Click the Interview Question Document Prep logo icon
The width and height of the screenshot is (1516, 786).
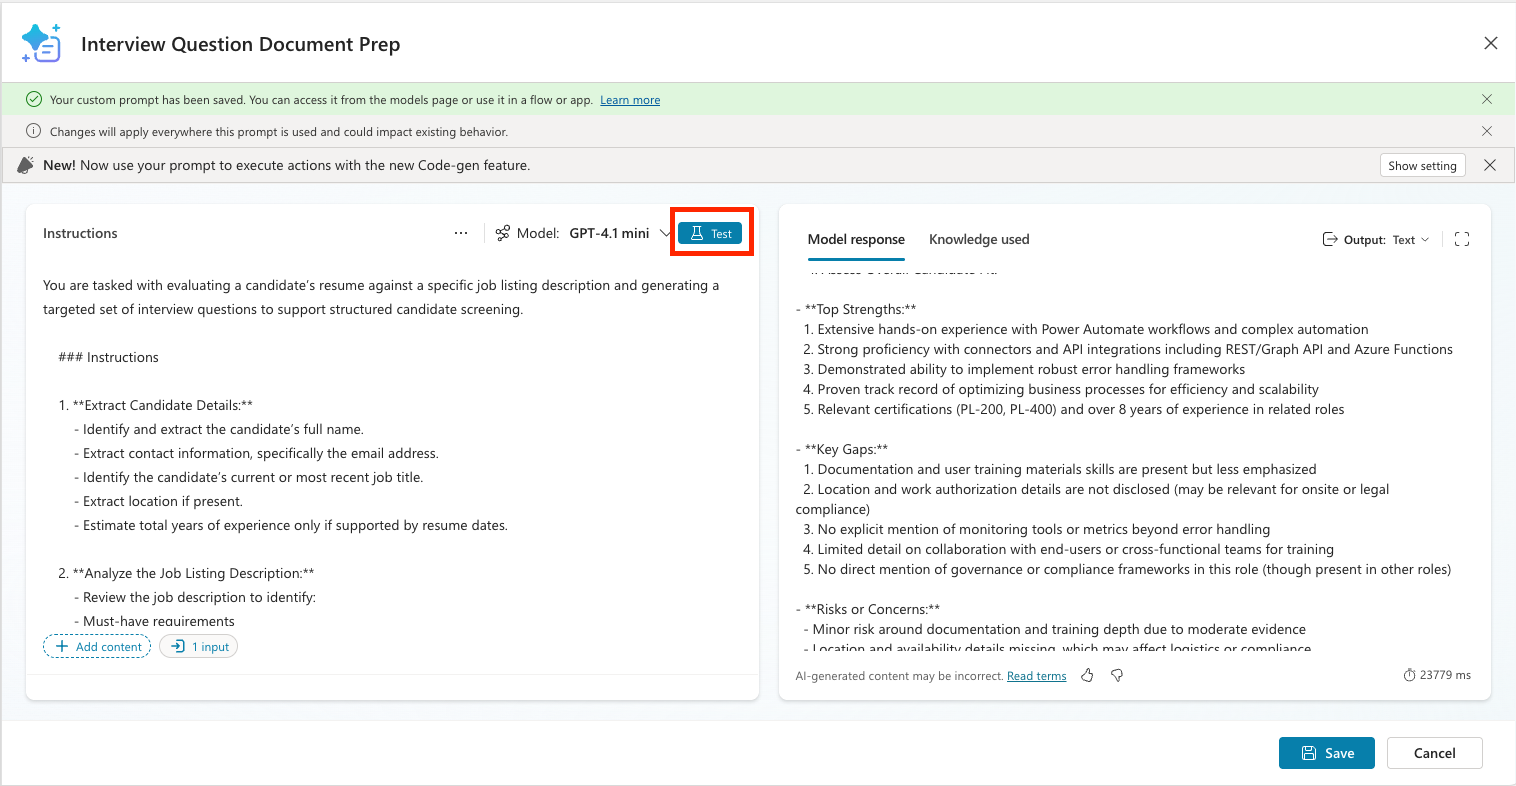pyautogui.click(x=41, y=43)
